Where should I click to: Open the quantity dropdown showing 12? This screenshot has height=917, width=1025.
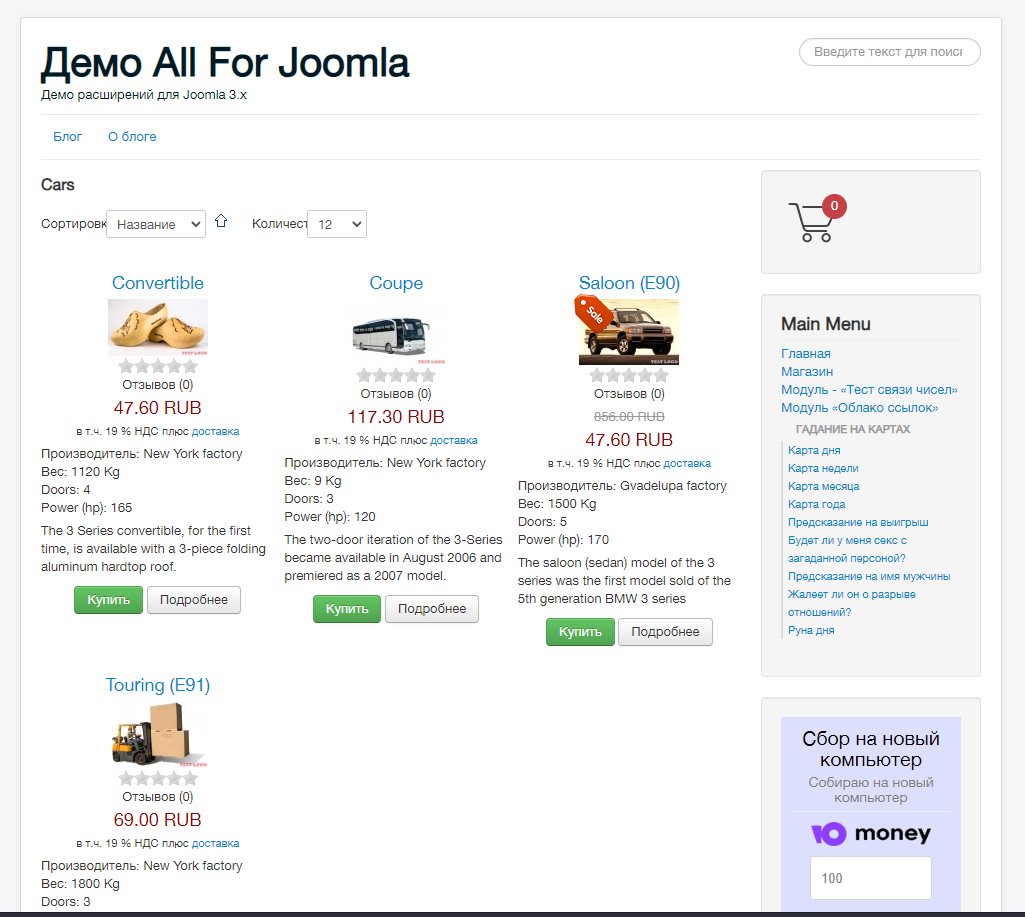337,224
